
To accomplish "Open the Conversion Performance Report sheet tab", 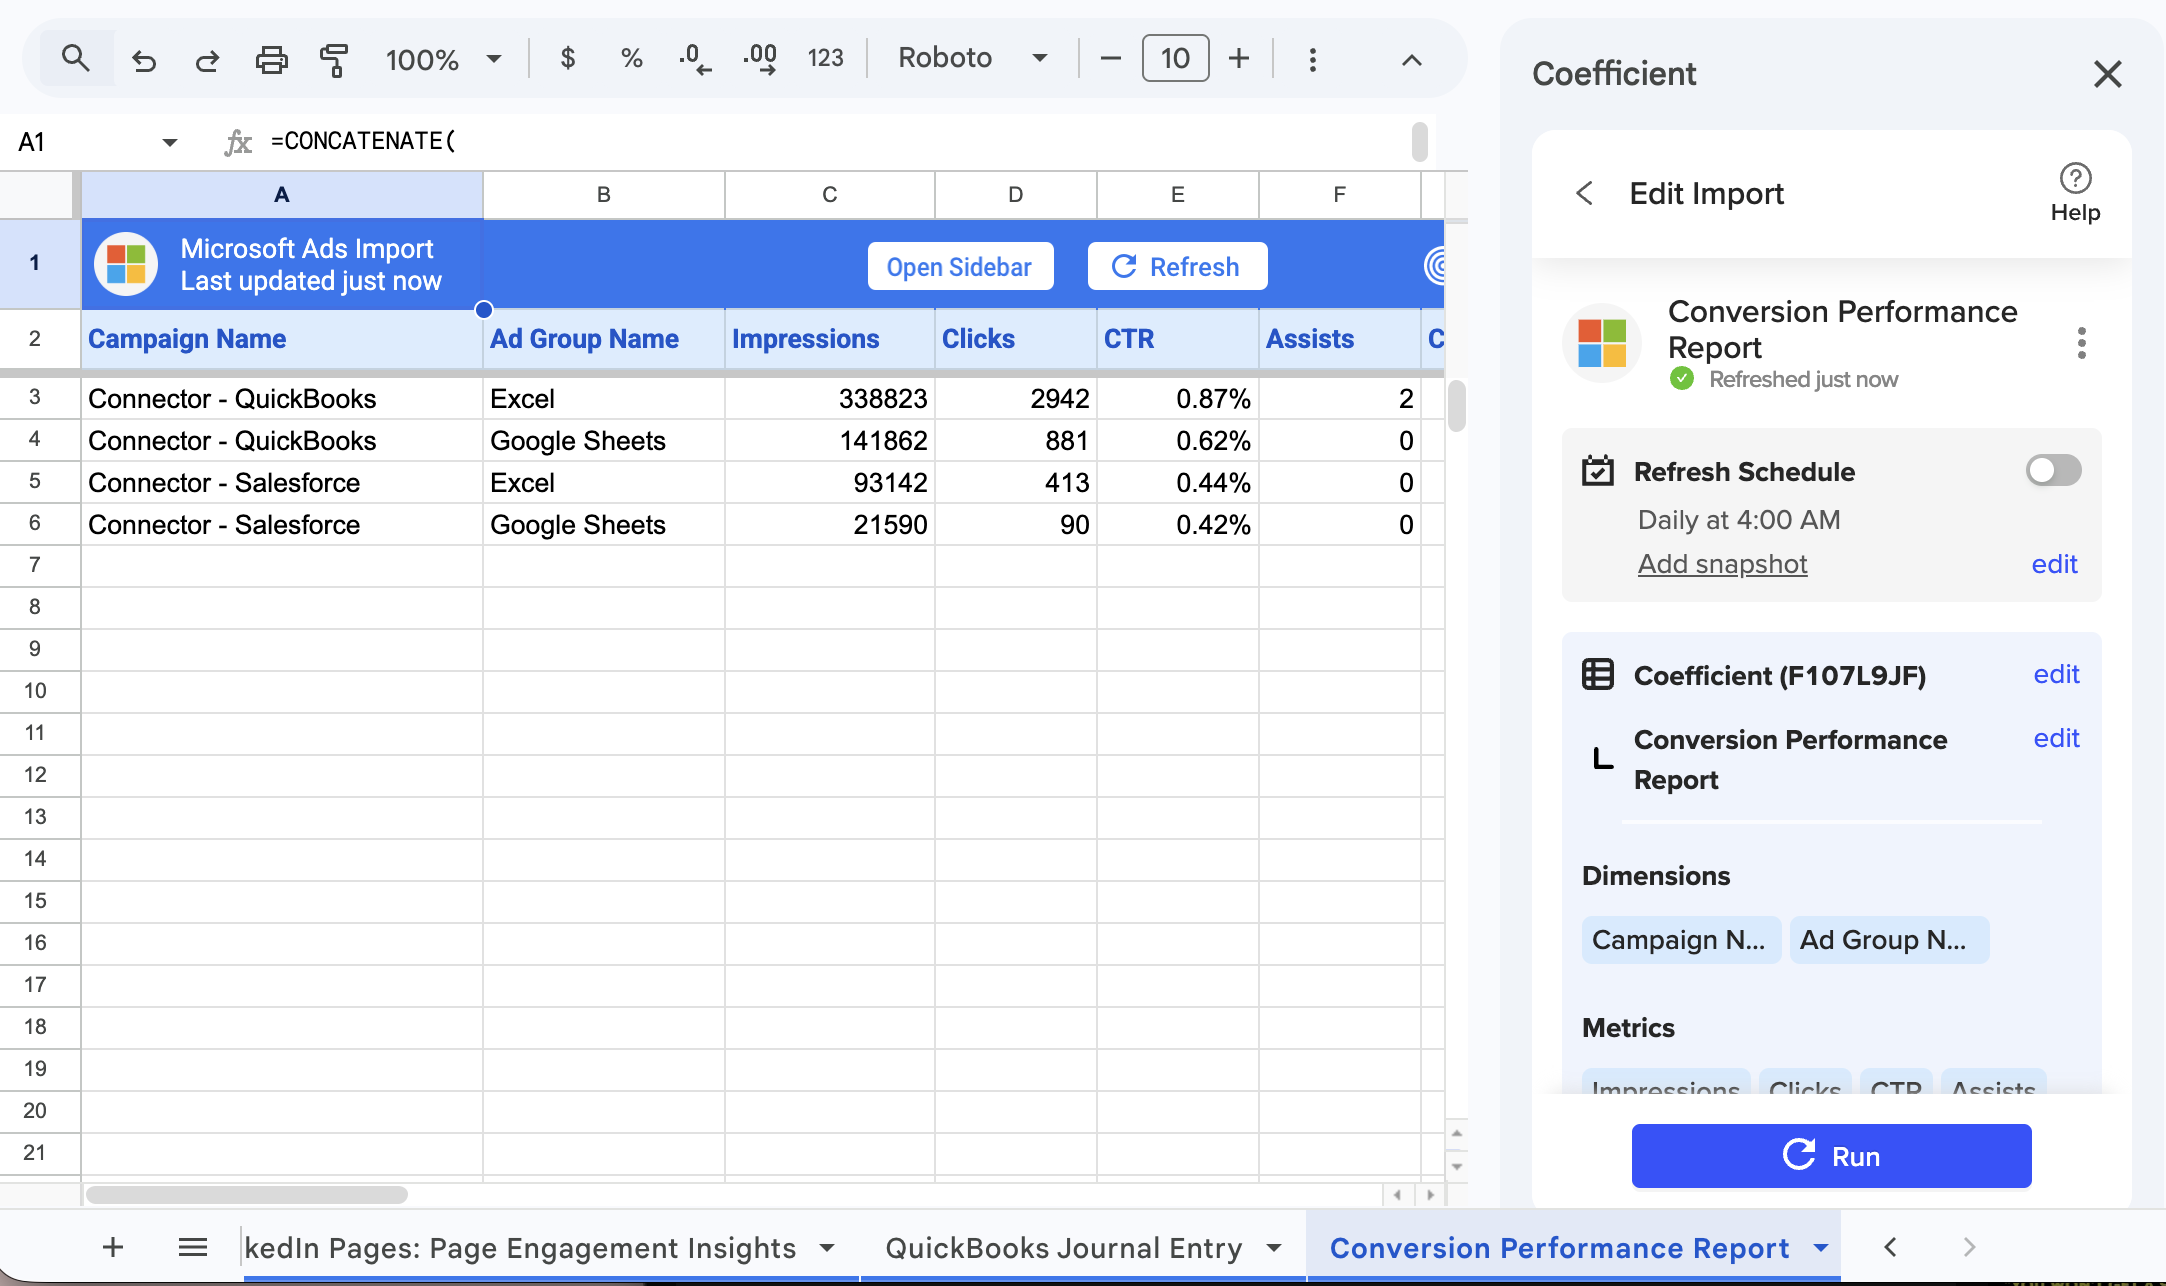I will pos(1559,1247).
